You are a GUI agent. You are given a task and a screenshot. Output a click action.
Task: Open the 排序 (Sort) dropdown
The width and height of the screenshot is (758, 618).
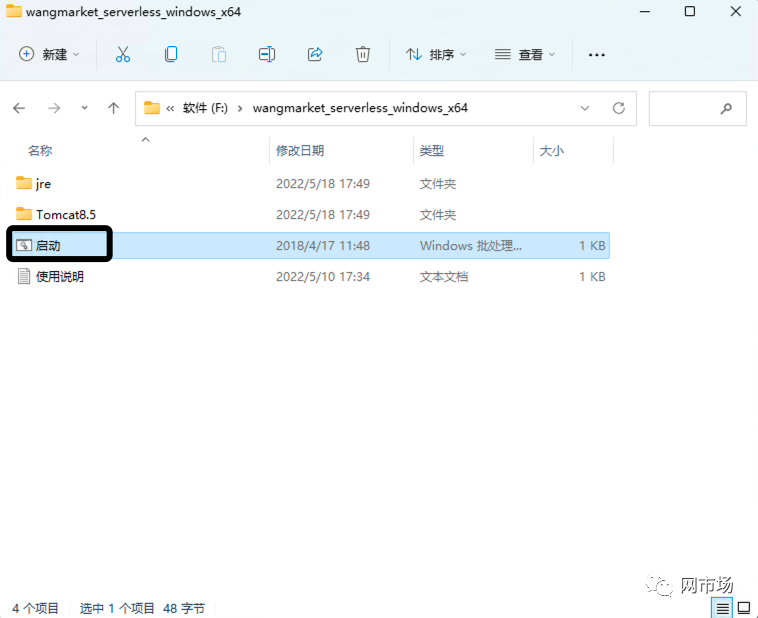(436, 54)
